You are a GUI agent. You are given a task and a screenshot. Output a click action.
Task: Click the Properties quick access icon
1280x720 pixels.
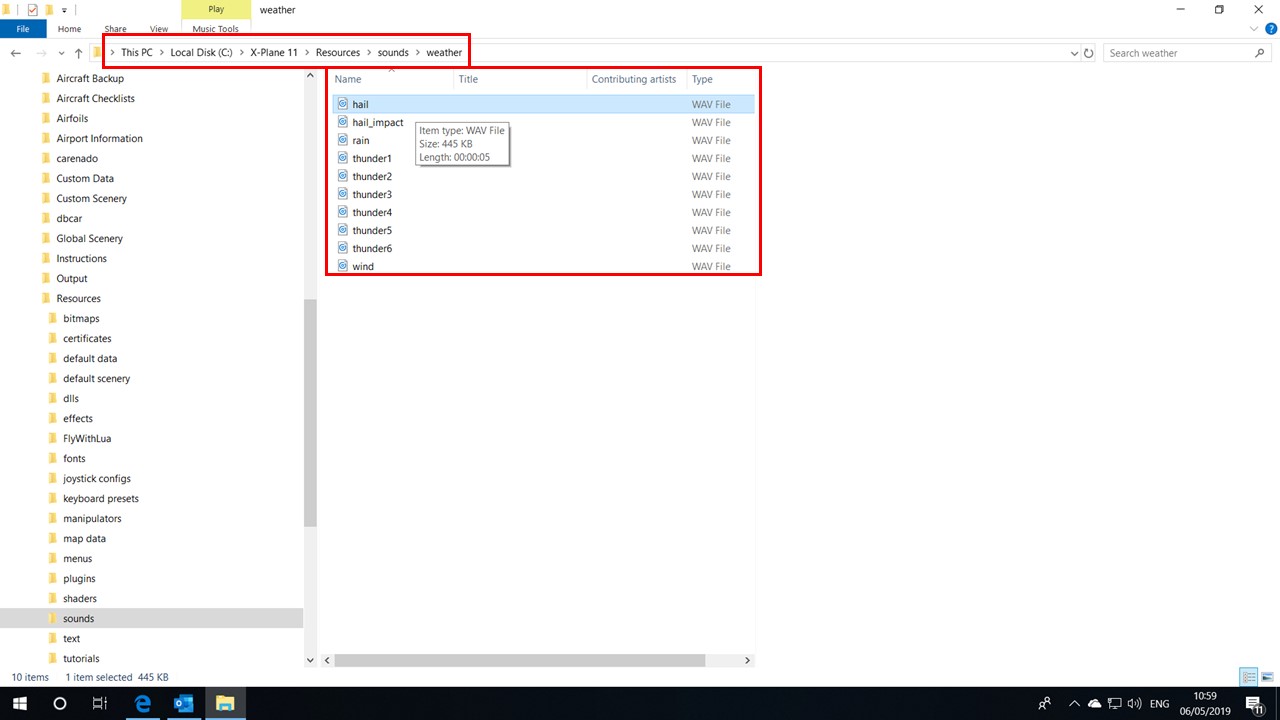pos(32,10)
